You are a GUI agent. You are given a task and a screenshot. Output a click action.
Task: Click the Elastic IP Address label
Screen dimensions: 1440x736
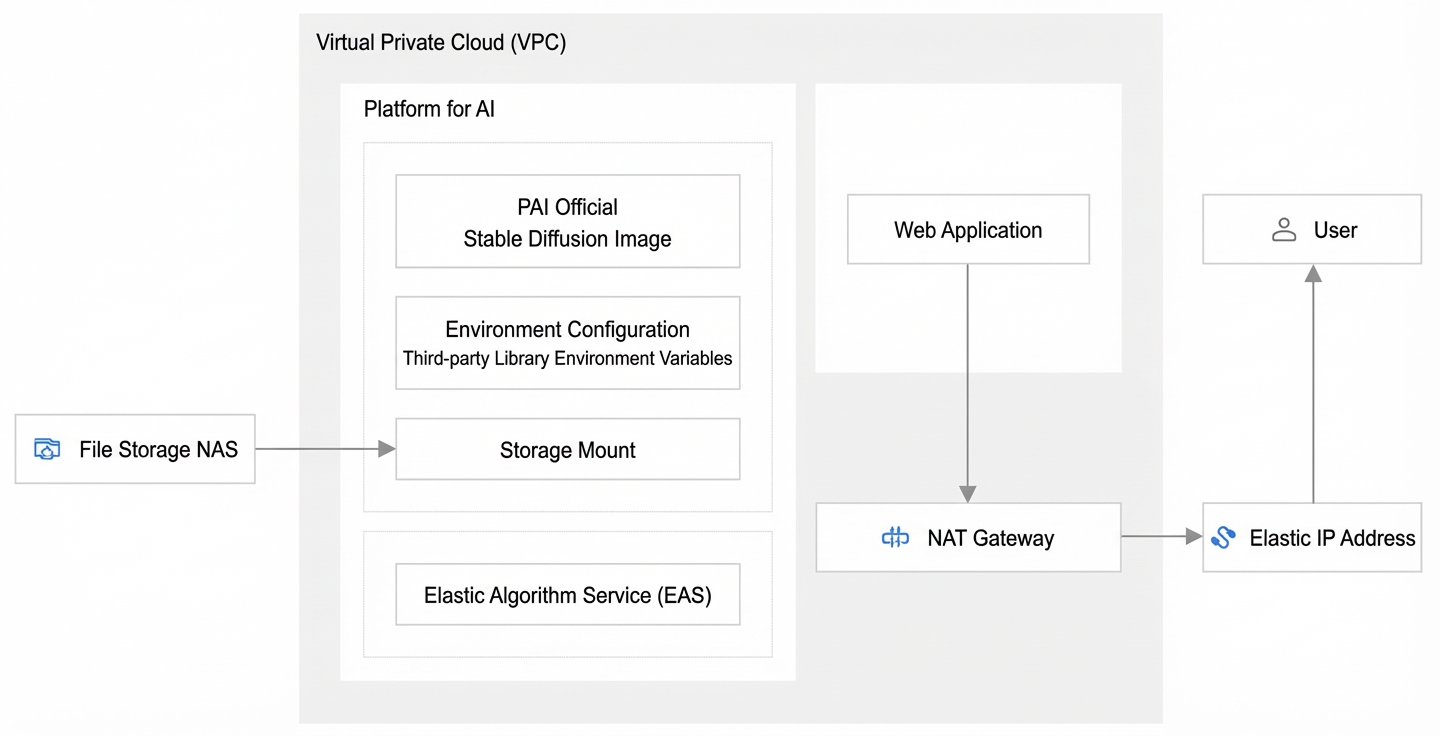coord(1332,538)
